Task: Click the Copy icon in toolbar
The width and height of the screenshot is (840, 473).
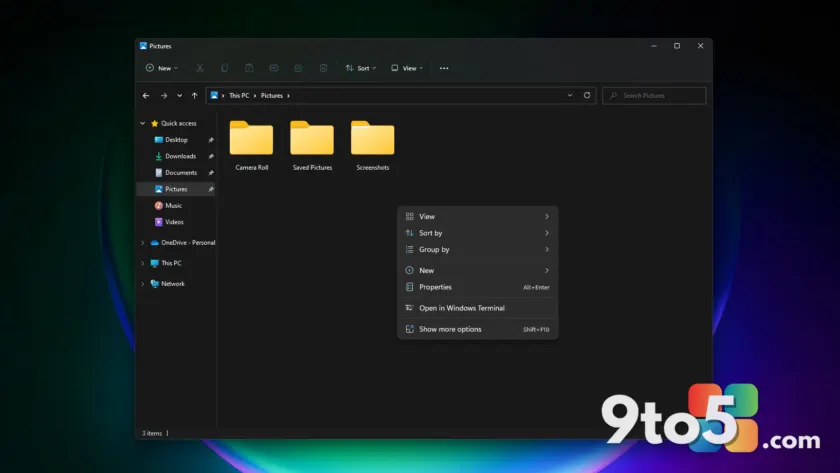Action: click(x=224, y=68)
